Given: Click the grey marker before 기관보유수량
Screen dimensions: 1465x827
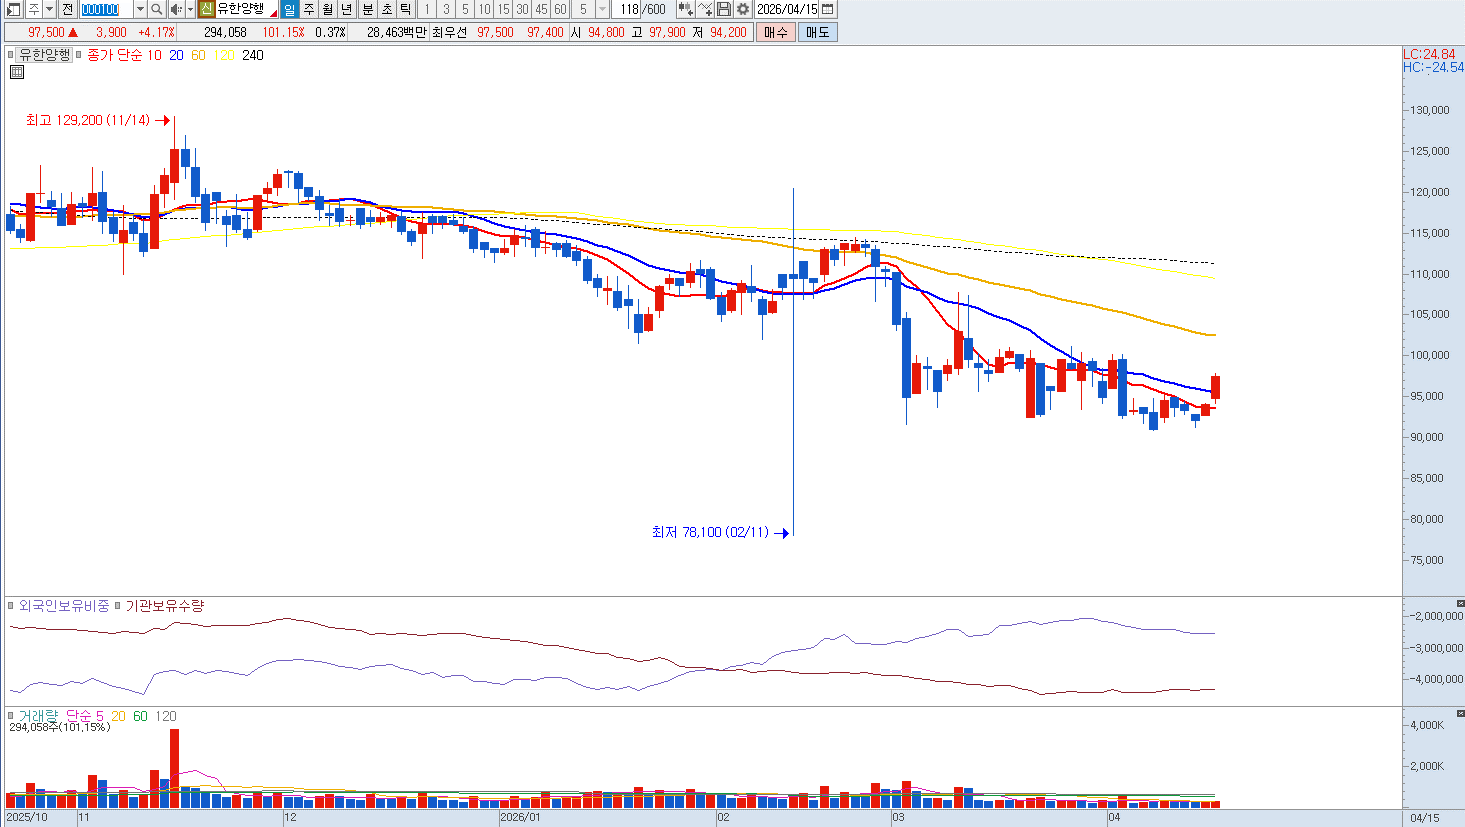Looking at the screenshot, I should (x=118, y=606).
